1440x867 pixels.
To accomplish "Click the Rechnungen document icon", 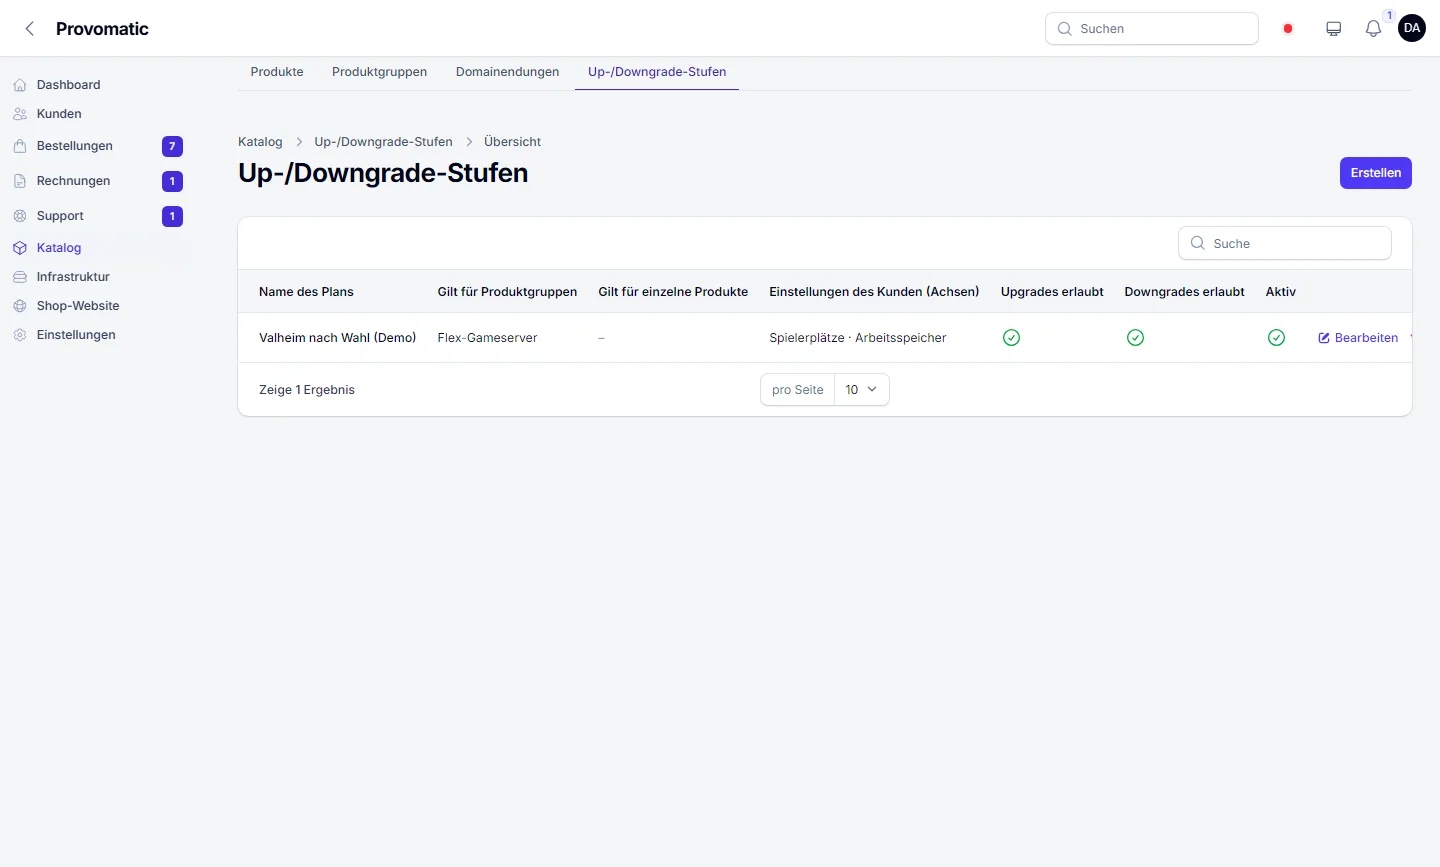I will pos(20,181).
